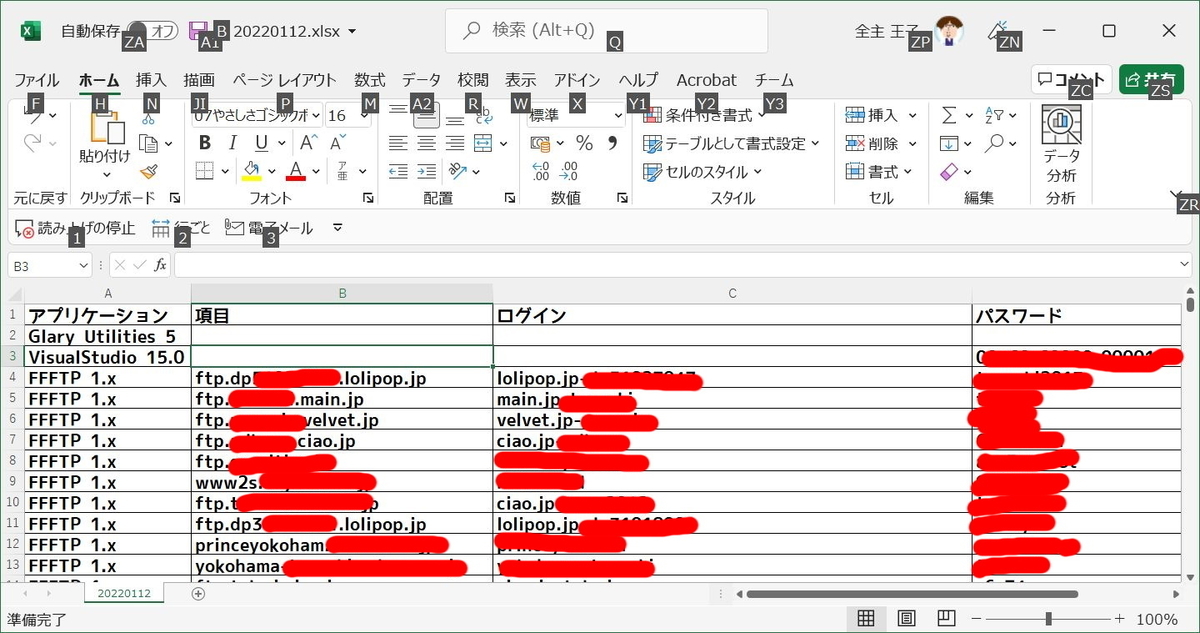The image size is (1200, 633).
Task: Toggle 自動保存 AutoSave switch
Action: (x=153, y=31)
